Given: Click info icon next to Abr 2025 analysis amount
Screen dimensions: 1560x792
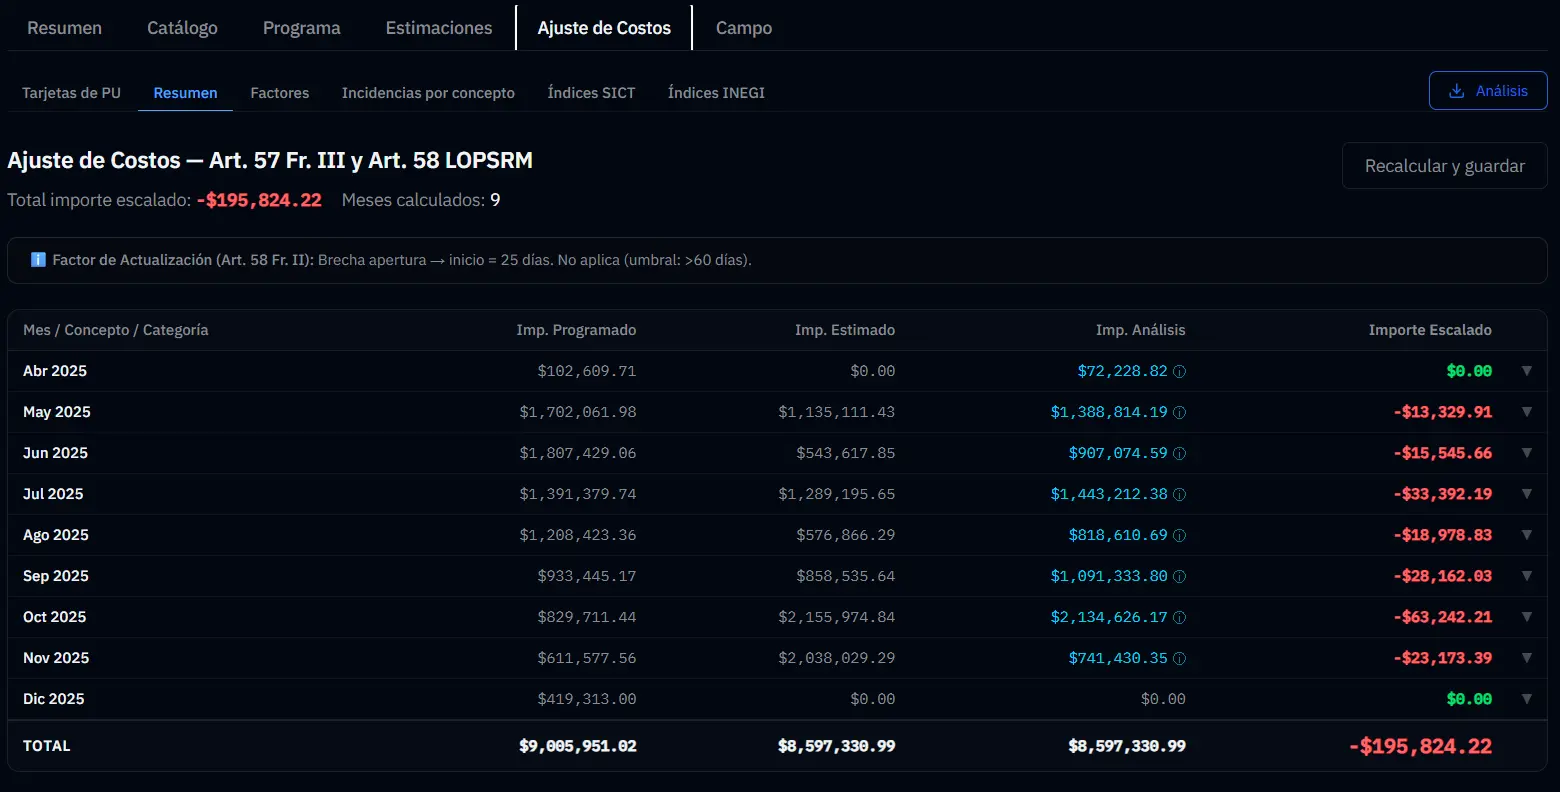Looking at the screenshot, I should (1179, 372).
